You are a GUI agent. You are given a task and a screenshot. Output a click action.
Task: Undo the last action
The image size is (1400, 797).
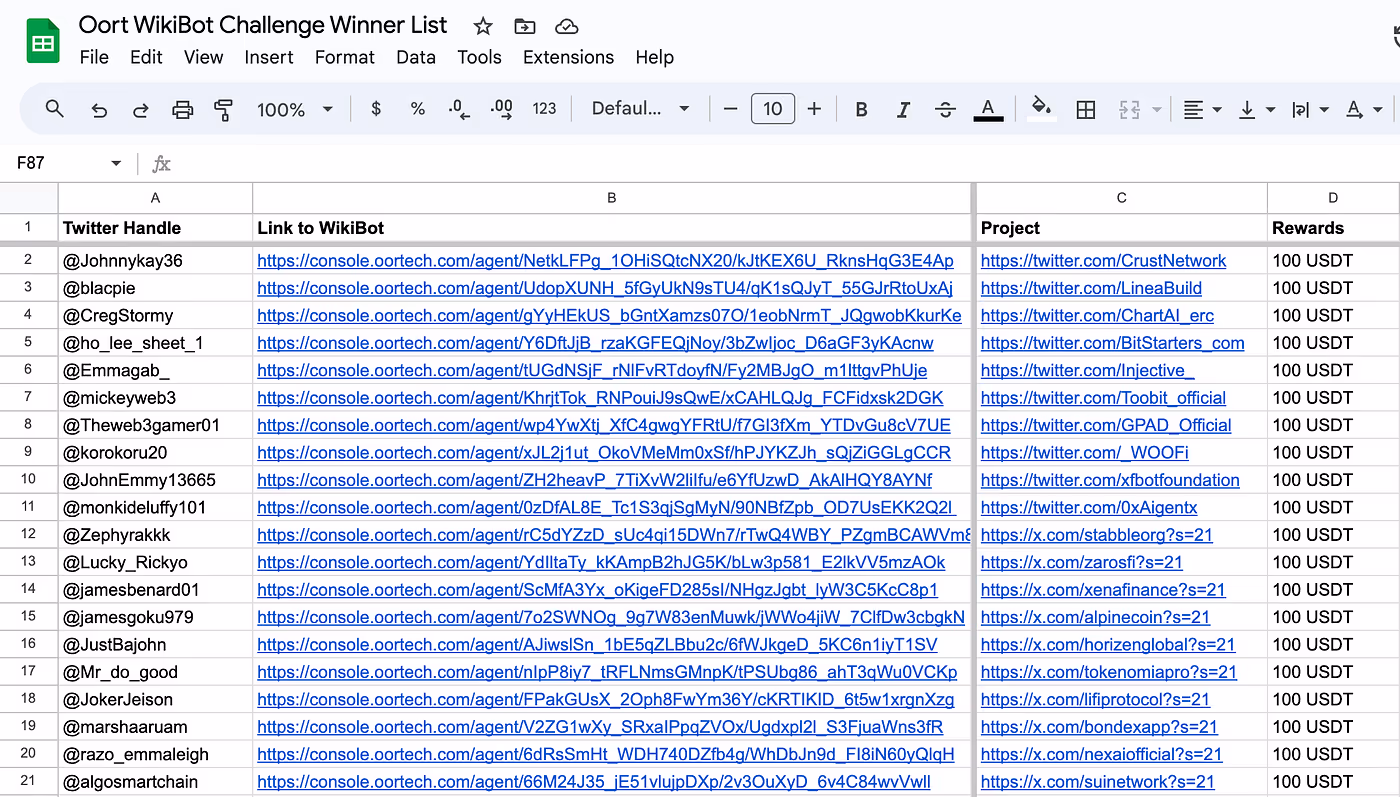pos(99,109)
